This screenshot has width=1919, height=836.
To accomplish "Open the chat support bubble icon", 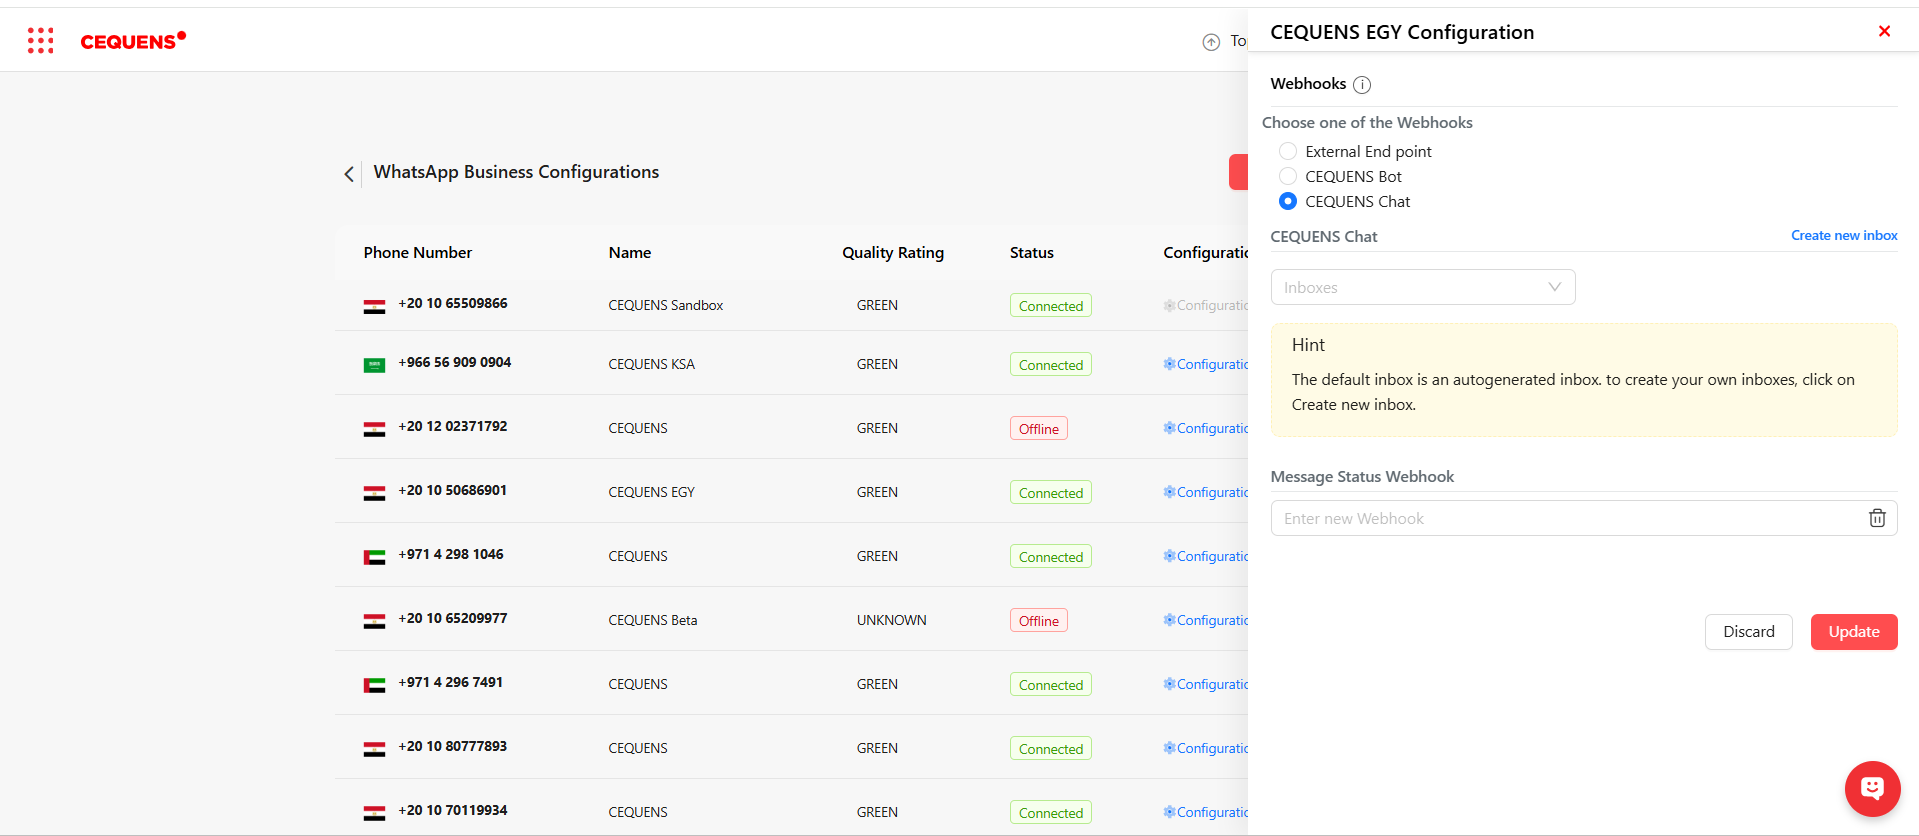I will (1872, 789).
